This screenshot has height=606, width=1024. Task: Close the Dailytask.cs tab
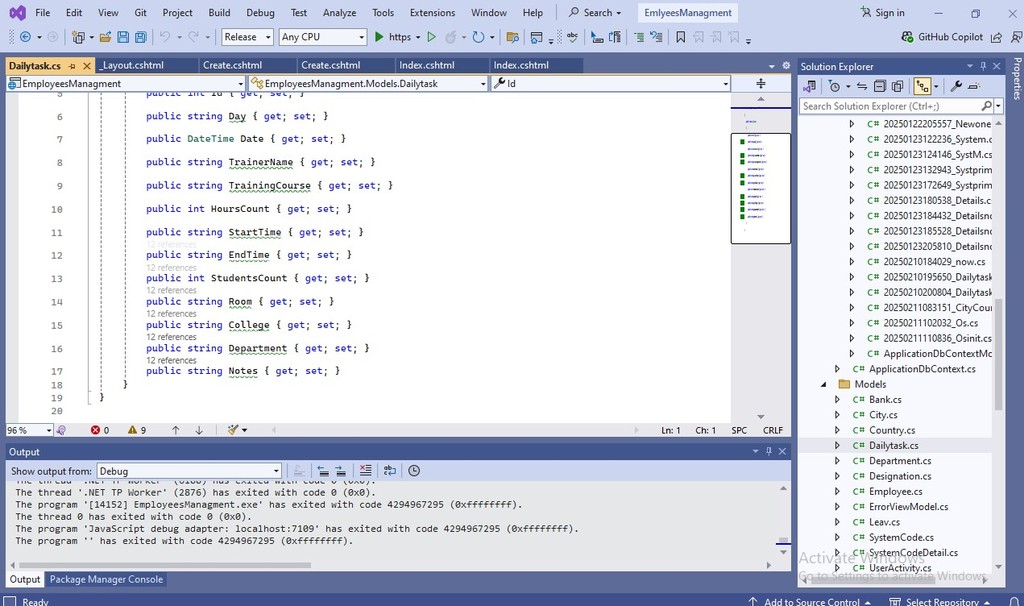(86, 66)
